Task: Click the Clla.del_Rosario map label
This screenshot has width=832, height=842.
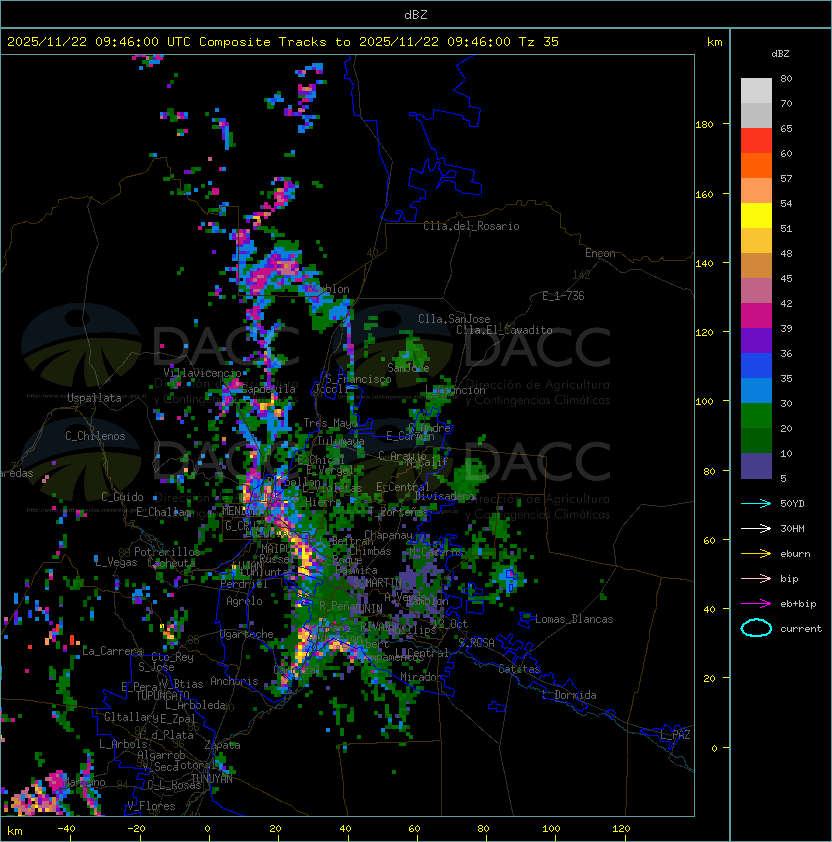Action: click(x=471, y=226)
